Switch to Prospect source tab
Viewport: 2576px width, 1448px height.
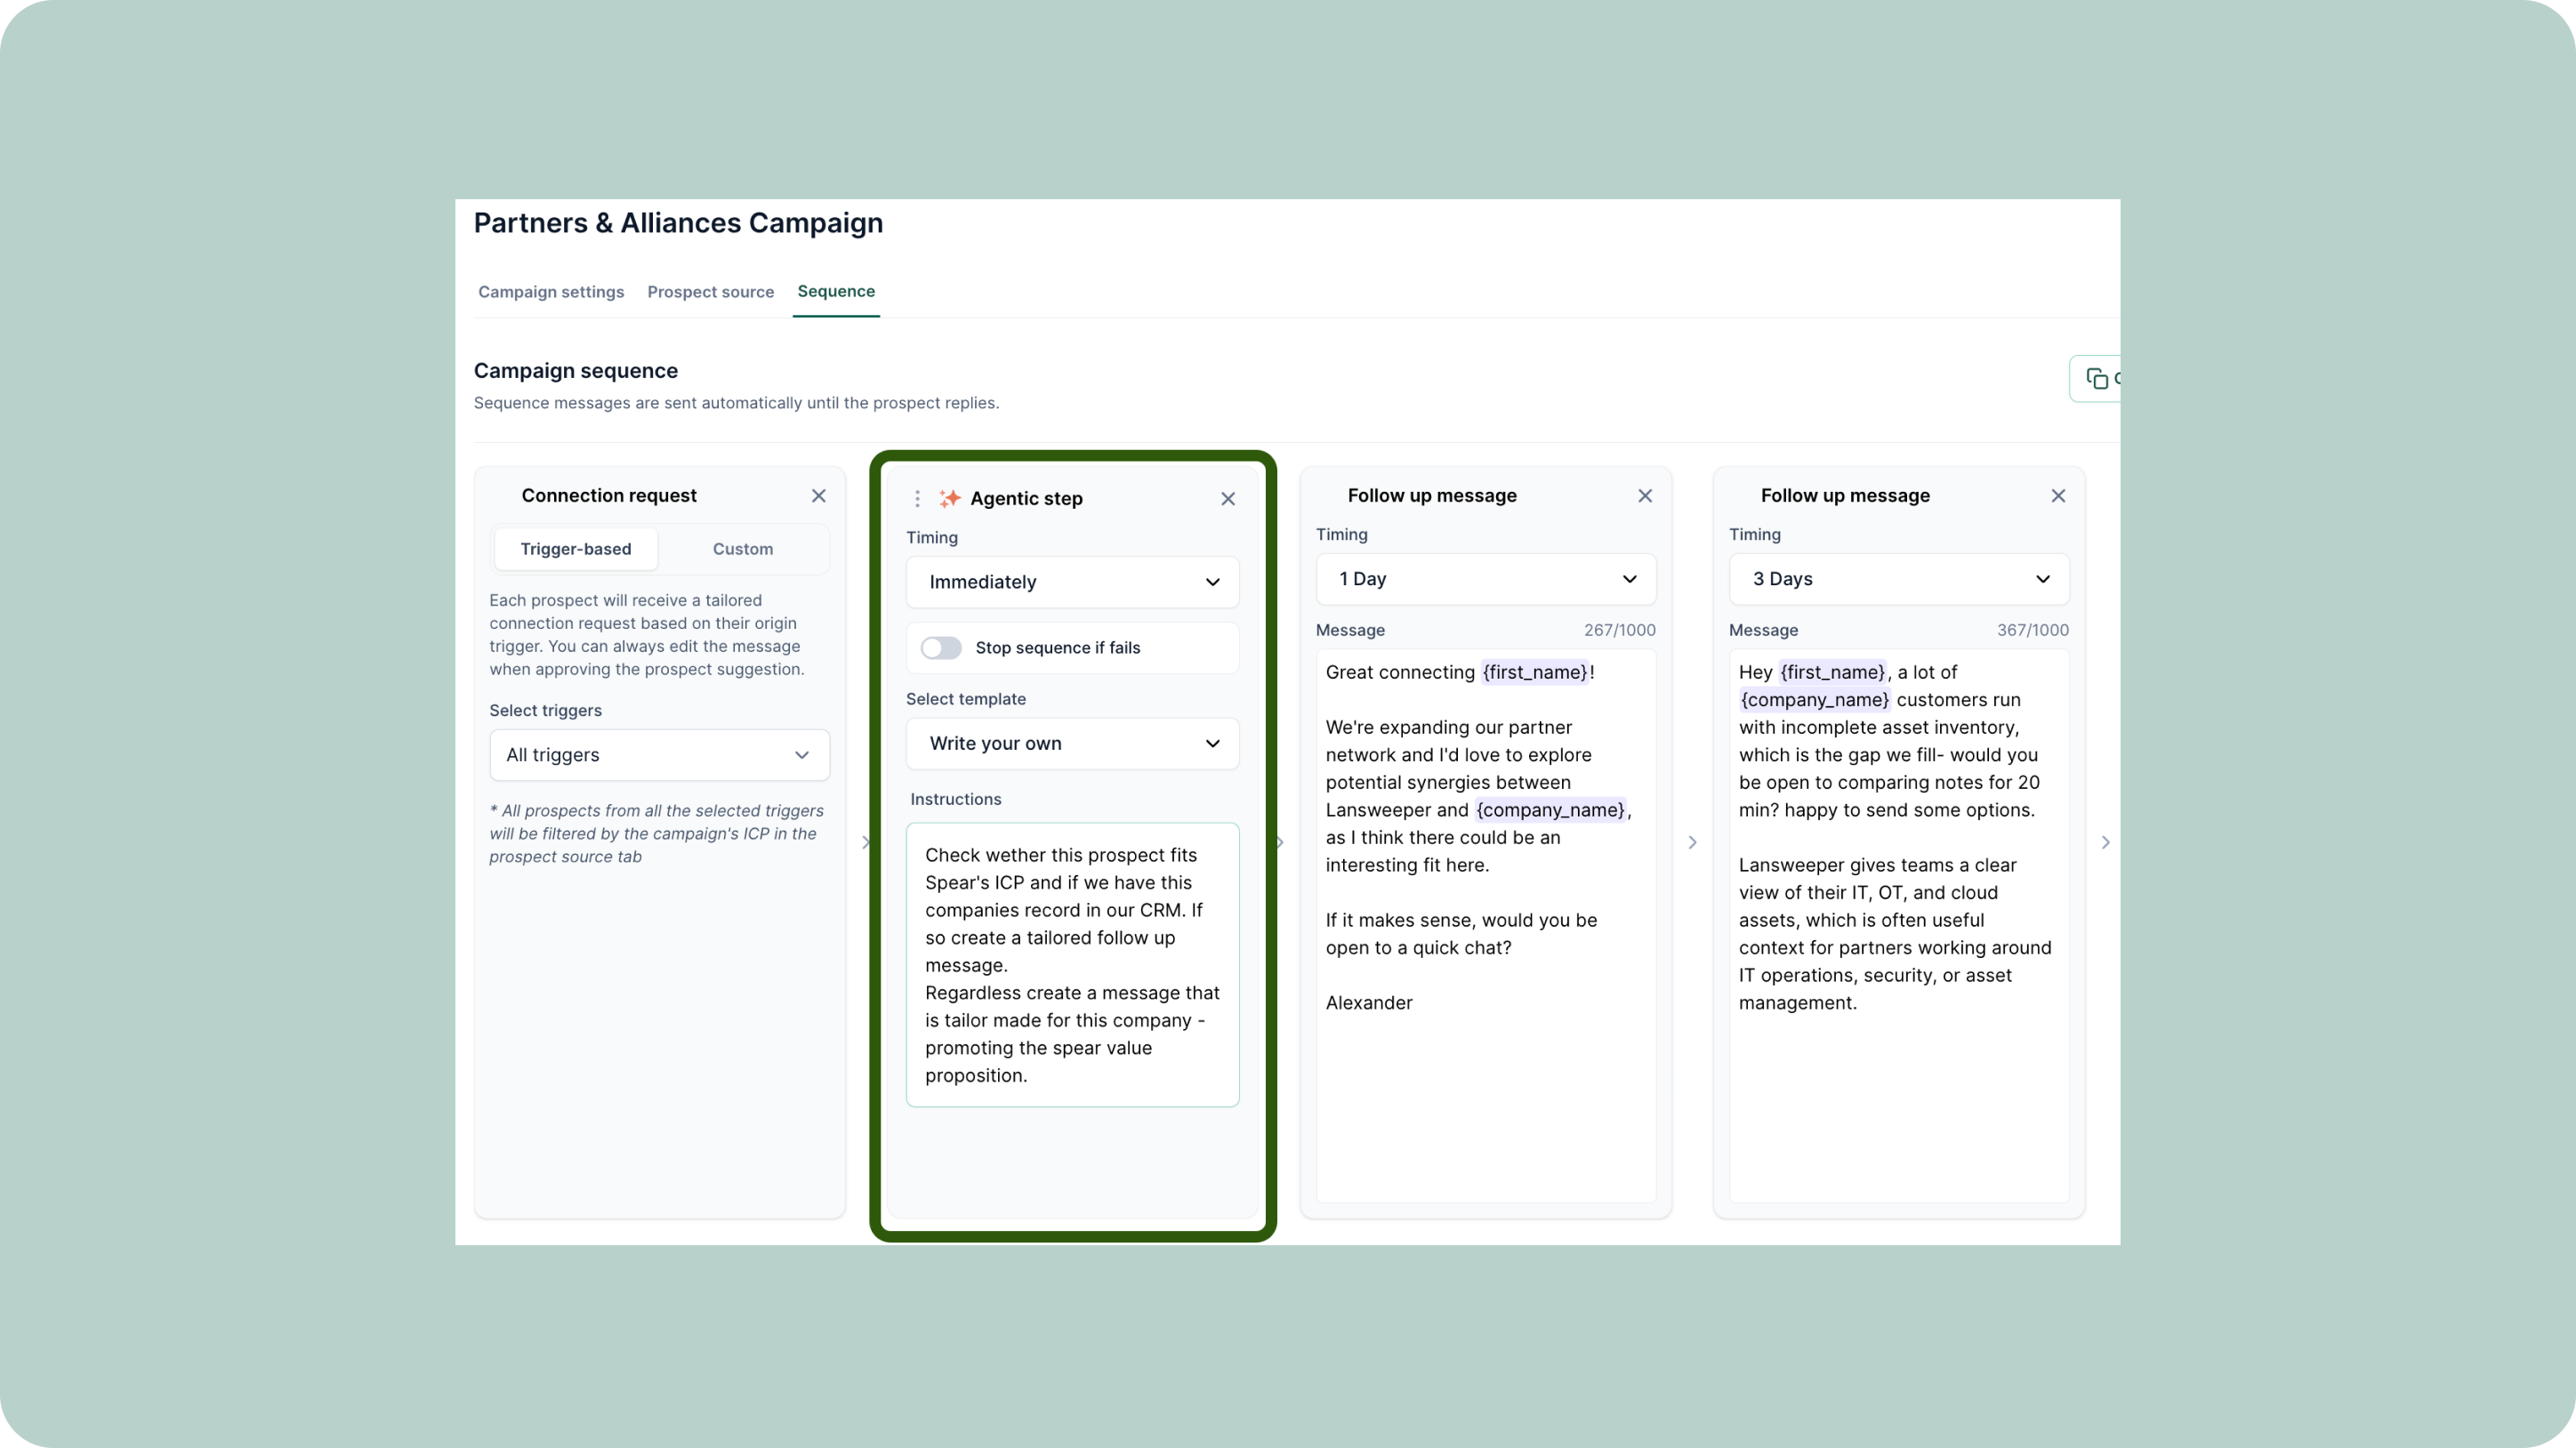point(710,292)
